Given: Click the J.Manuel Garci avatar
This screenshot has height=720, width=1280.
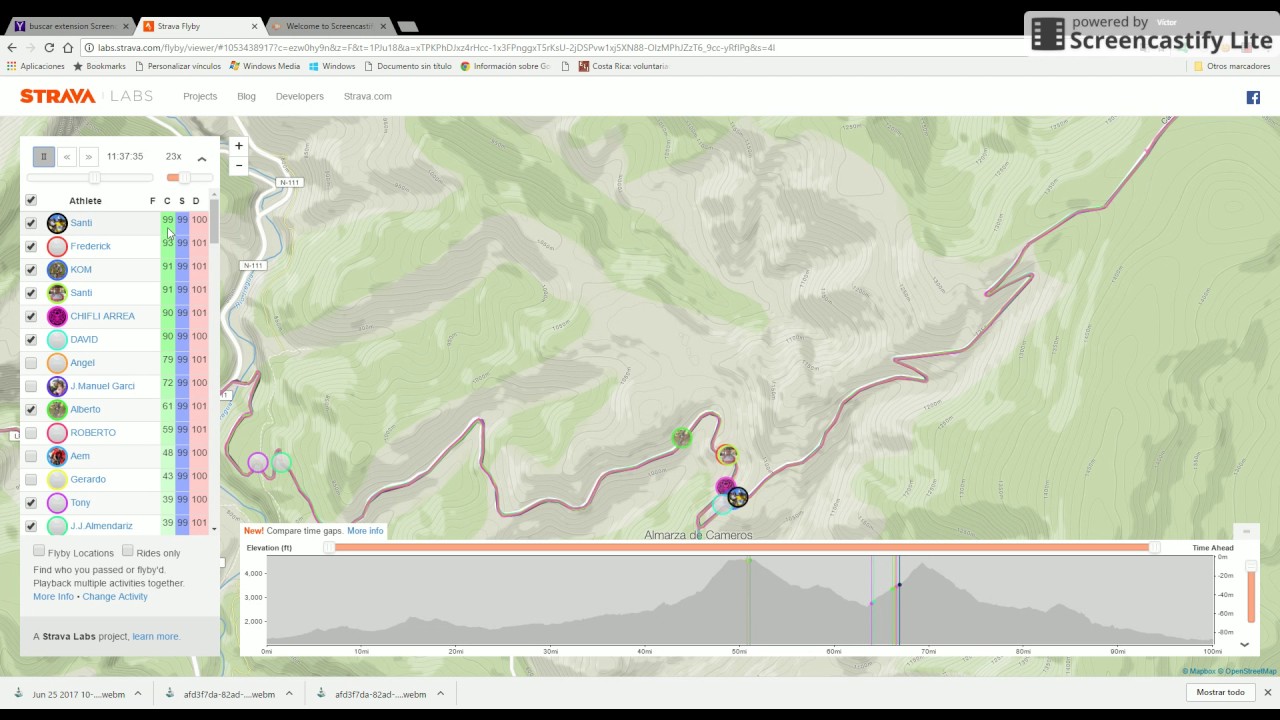Looking at the screenshot, I should (57, 386).
